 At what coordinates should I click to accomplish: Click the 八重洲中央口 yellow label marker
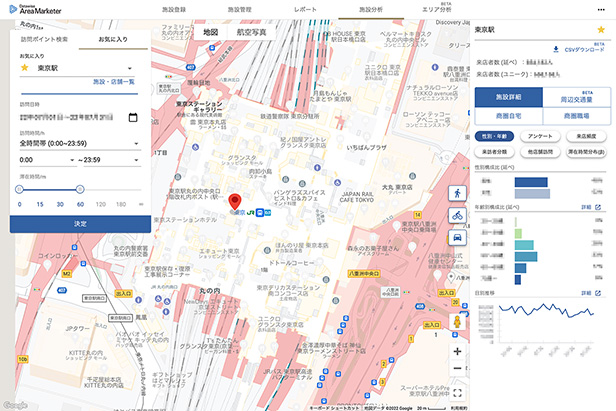pyautogui.click(x=364, y=273)
